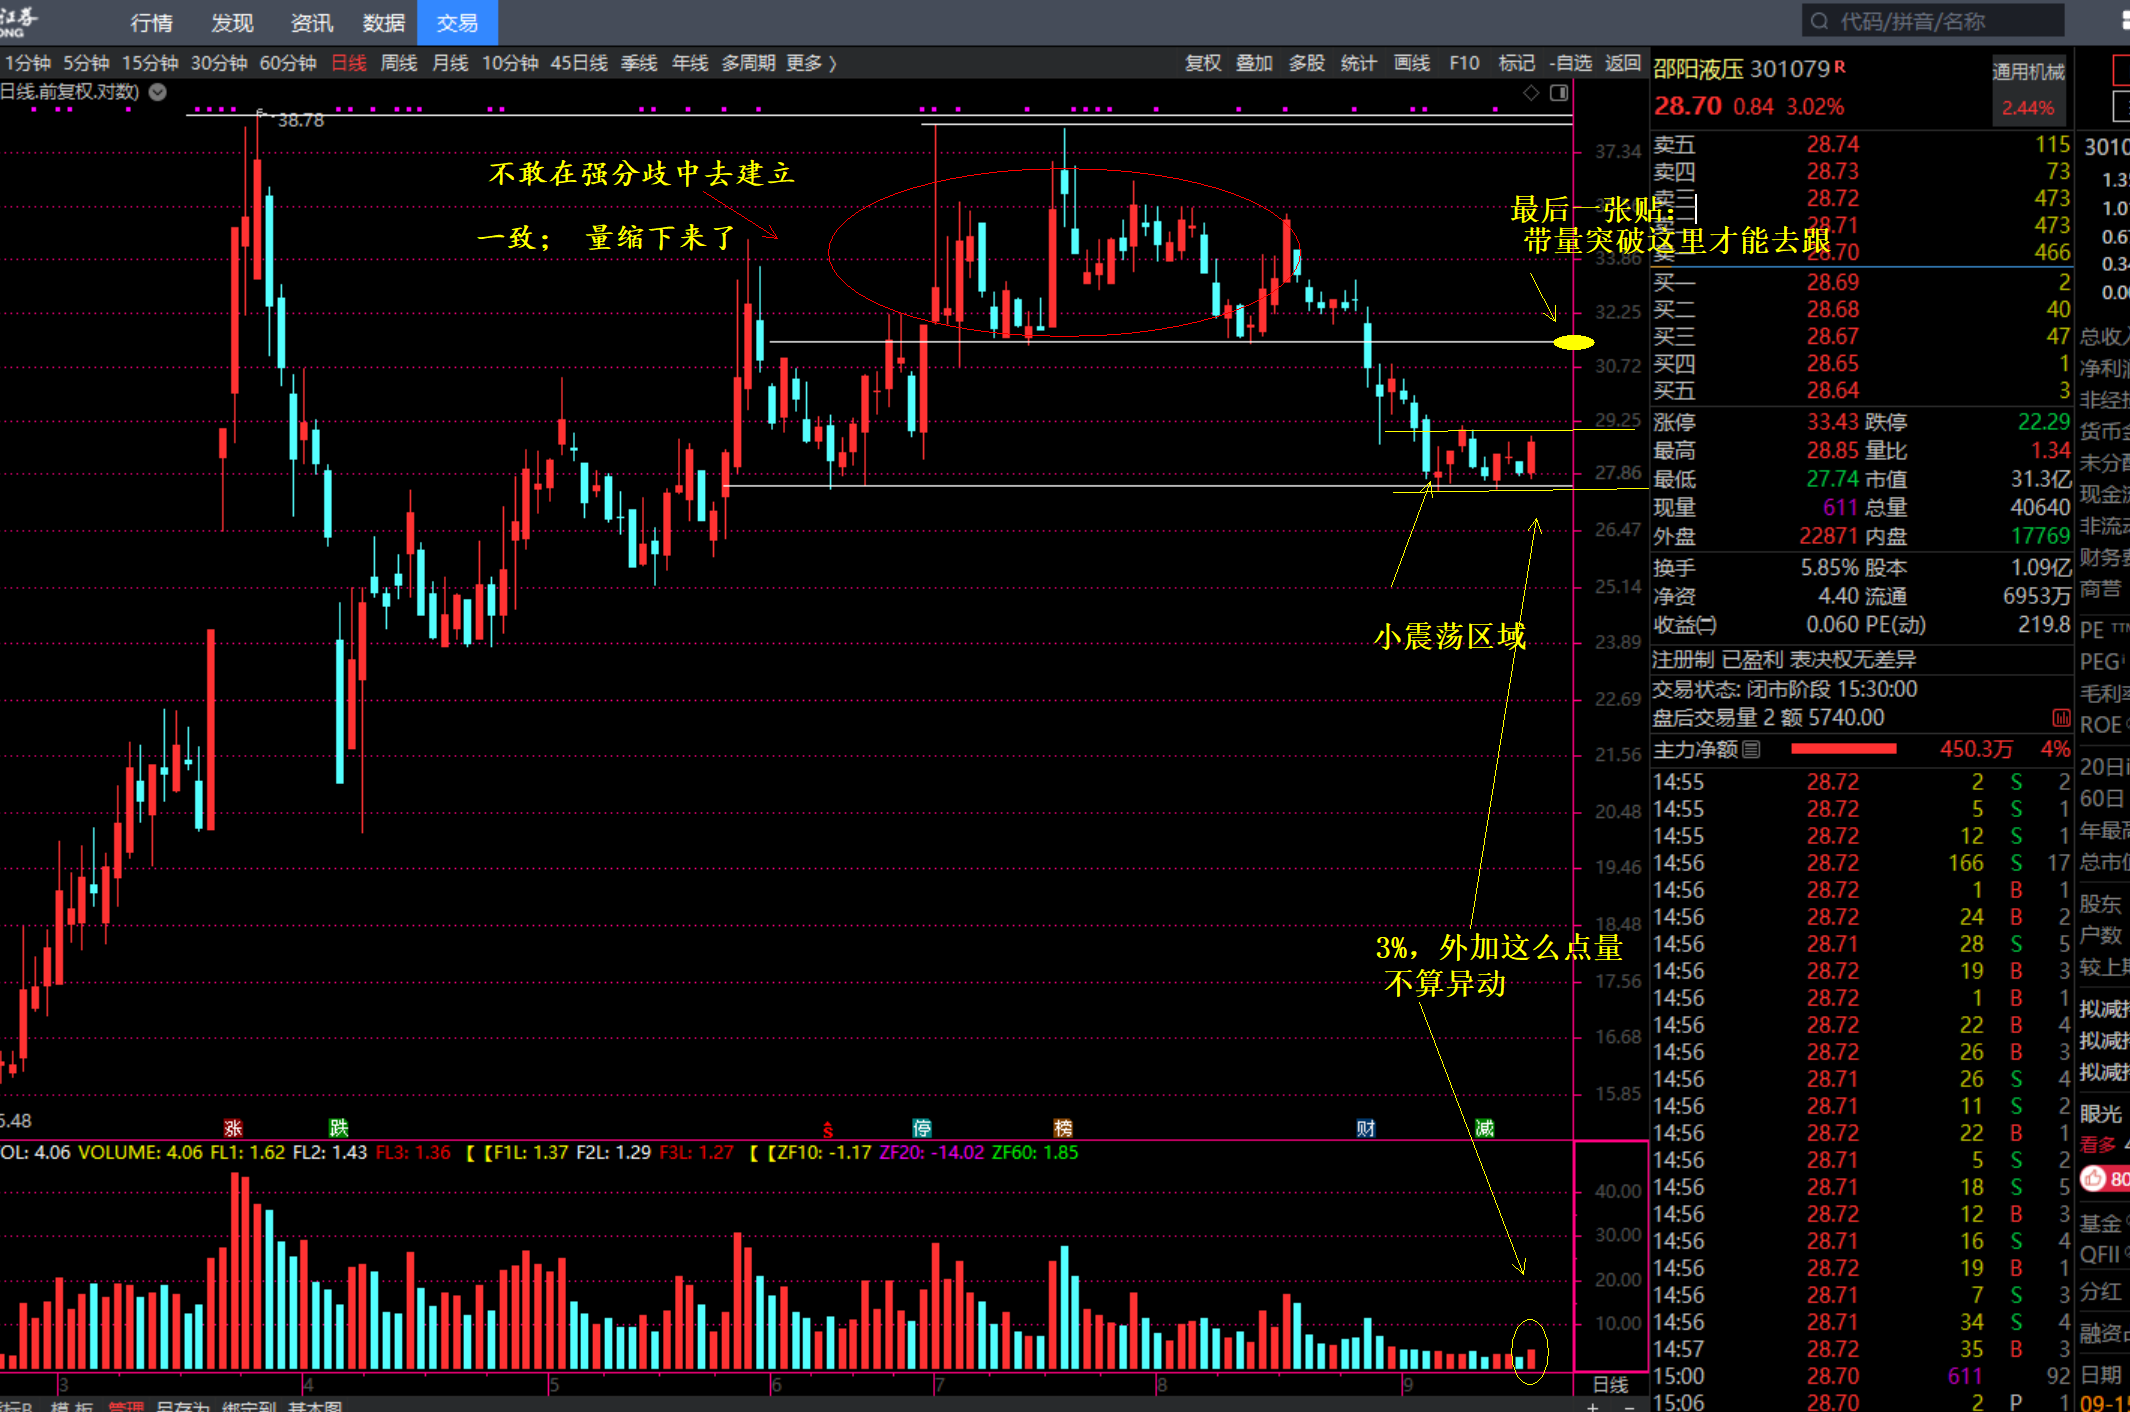Click the 涨 event marker icon

pos(234,1128)
